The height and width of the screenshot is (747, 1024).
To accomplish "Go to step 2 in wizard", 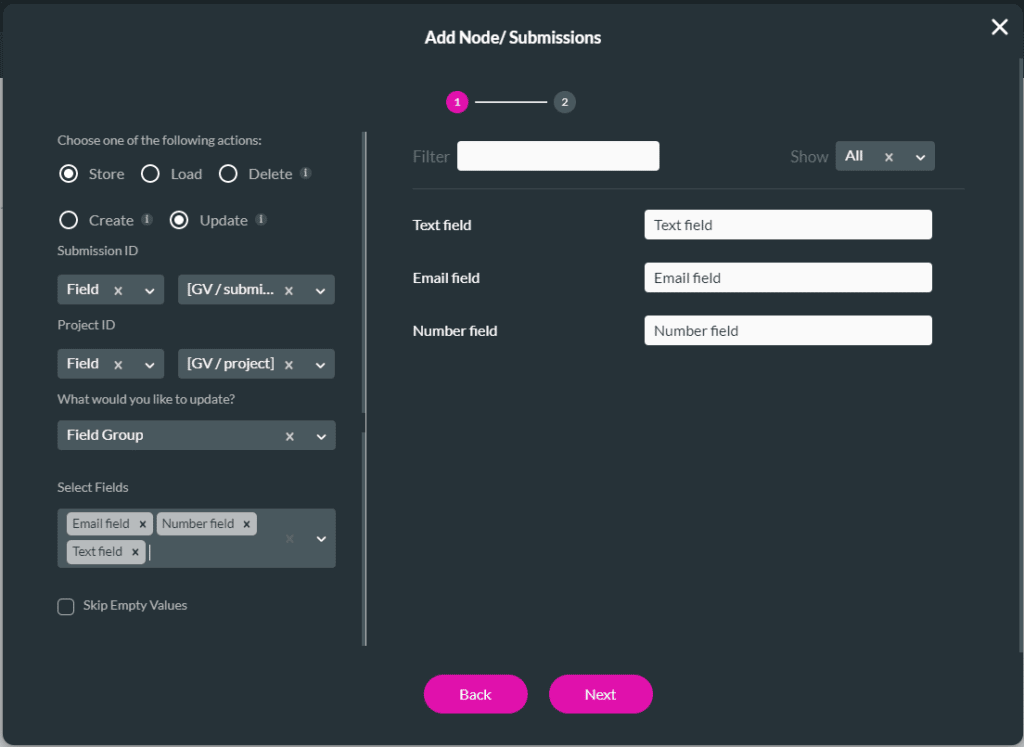I will coord(565,102).
